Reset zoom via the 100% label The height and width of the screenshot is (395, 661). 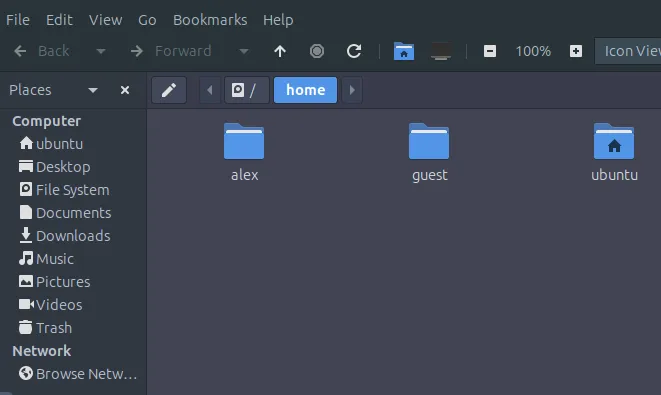point(533,51)
